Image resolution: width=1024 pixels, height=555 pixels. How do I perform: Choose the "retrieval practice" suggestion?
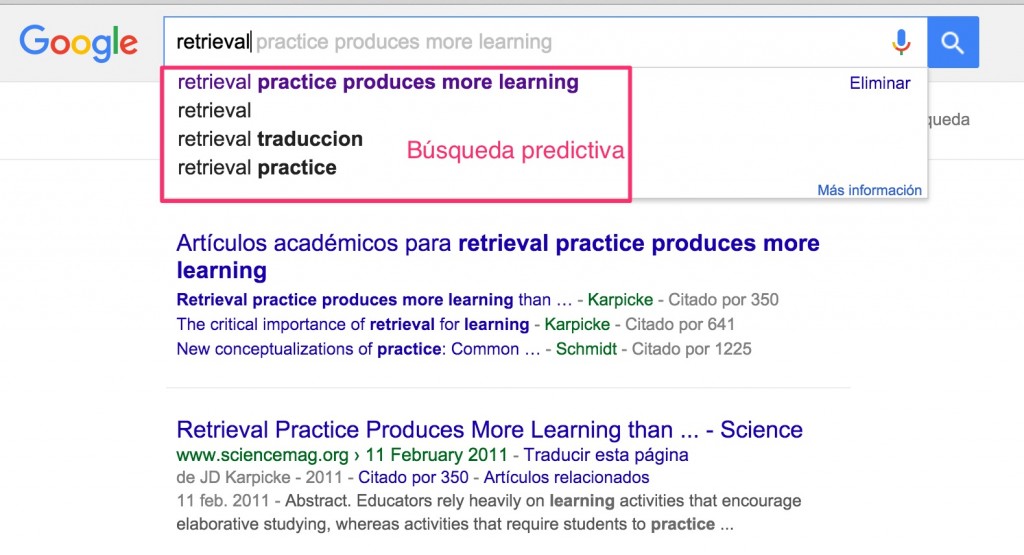[x=257, y=167]
